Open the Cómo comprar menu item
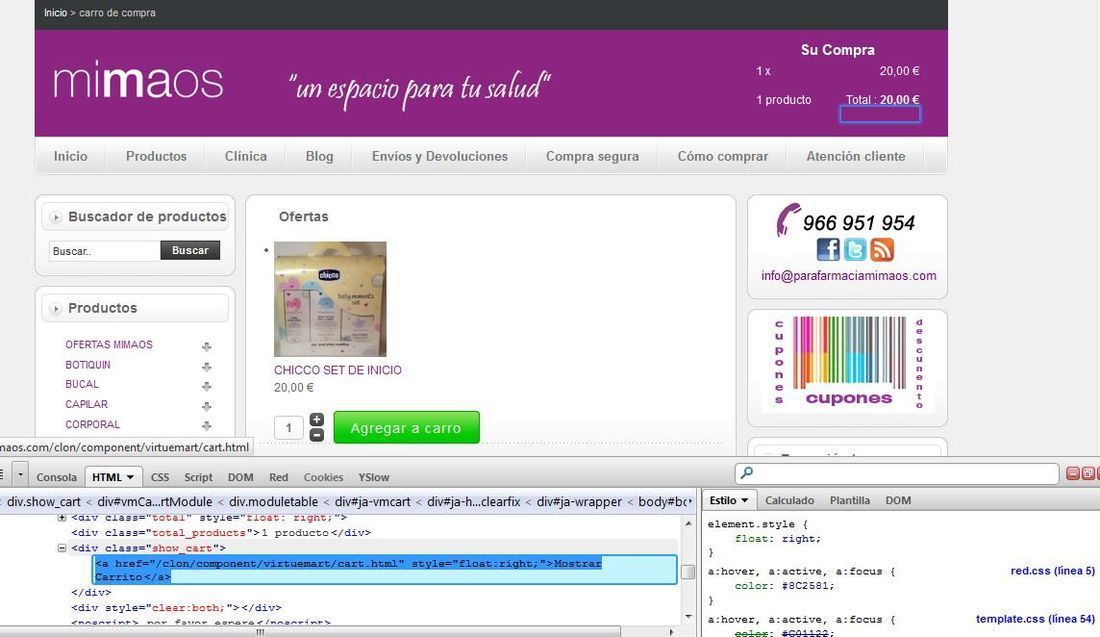Image resolution: width=1100 pixels, height=637 pixels. point(723,156)
